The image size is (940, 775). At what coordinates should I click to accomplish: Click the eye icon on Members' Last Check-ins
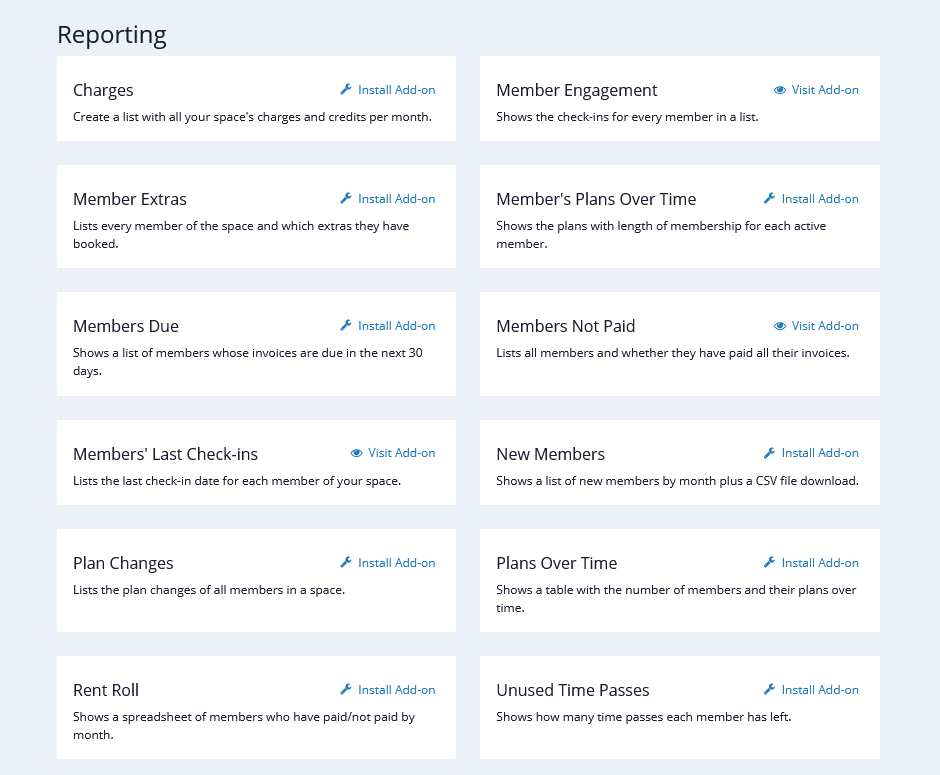tap(356, 452)
